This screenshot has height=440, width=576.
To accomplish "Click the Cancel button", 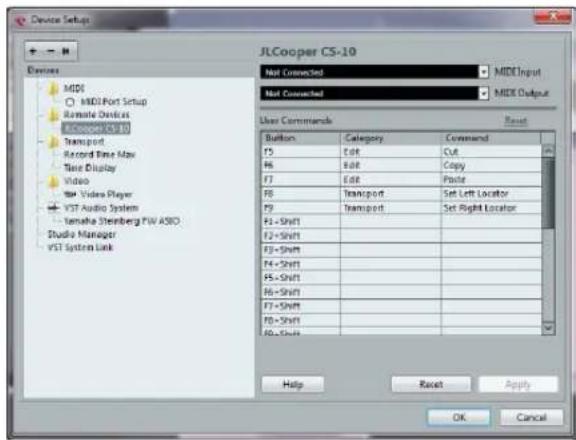I will pyautogui.click(x=531, y=417).
